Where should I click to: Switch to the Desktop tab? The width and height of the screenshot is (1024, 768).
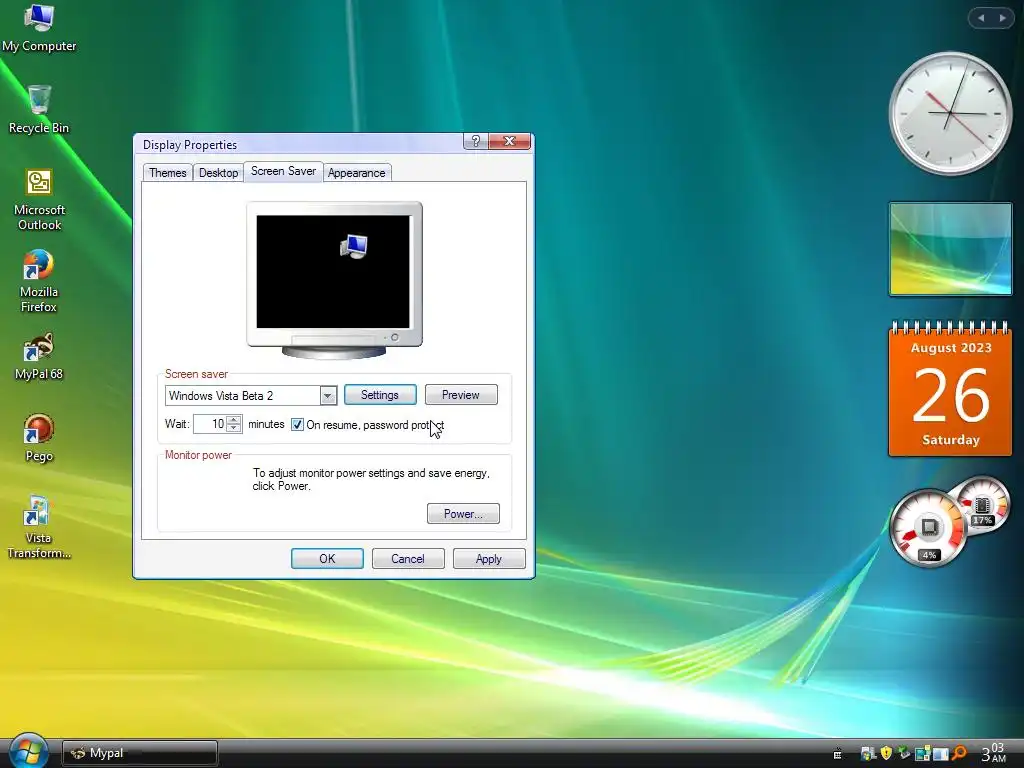click(218, 172)
